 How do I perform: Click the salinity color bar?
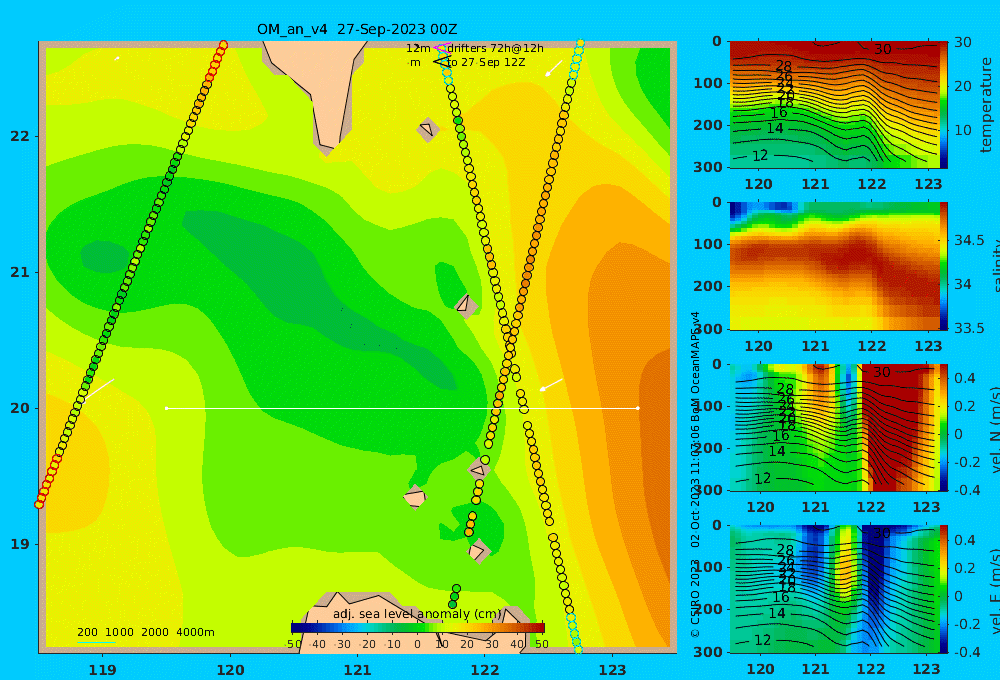[943, 266]
